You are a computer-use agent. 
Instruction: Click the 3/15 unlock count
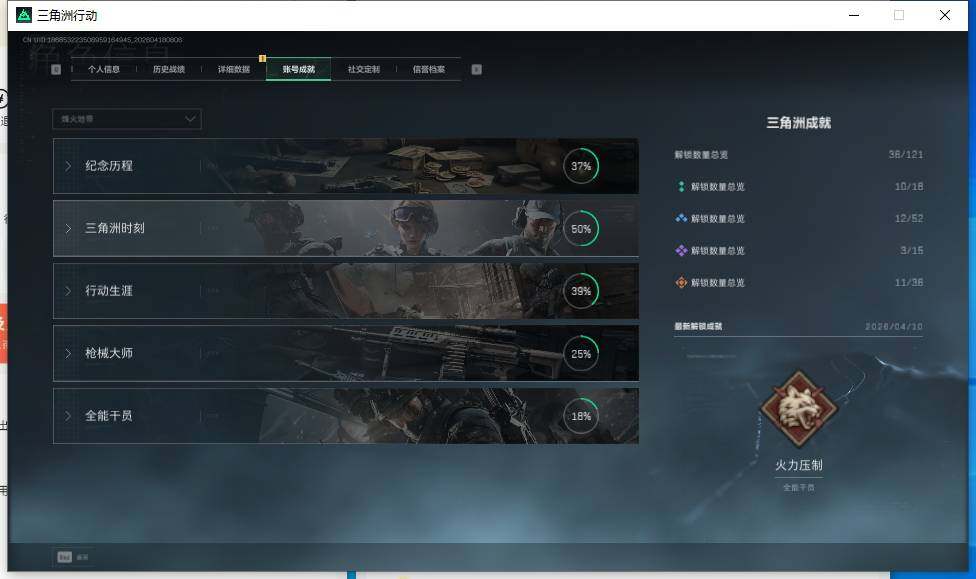click(912, 250)
